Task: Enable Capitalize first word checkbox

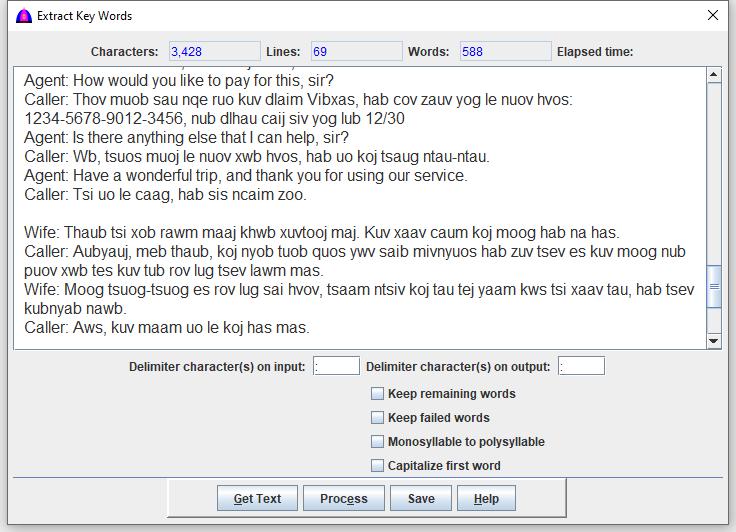Action: tap(378, 466)
